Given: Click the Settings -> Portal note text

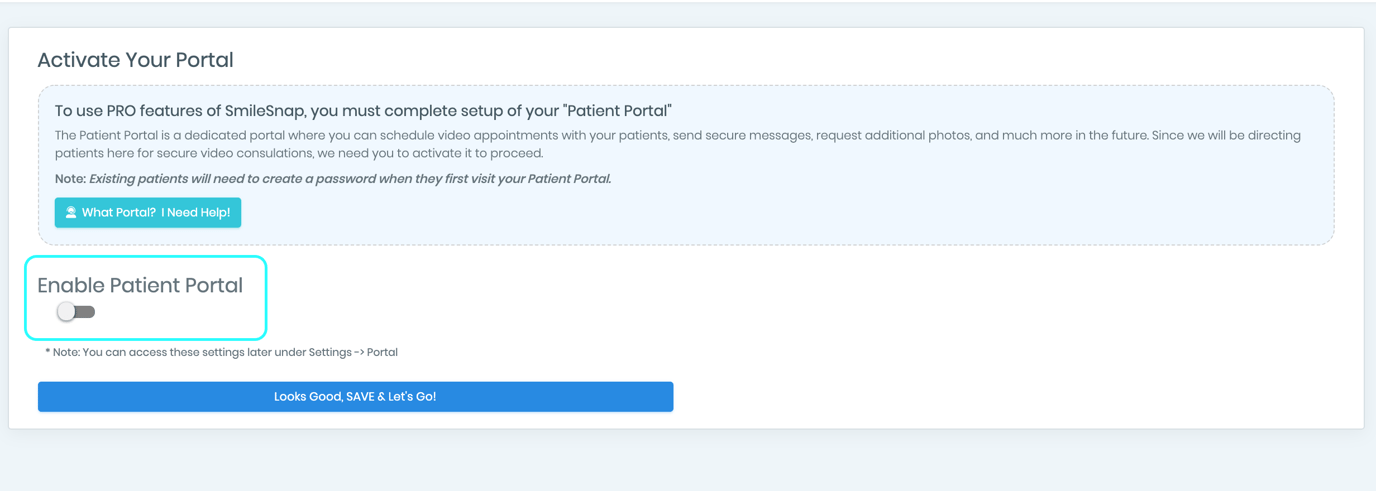Looking at the screenshot, I should coord(221,352).
